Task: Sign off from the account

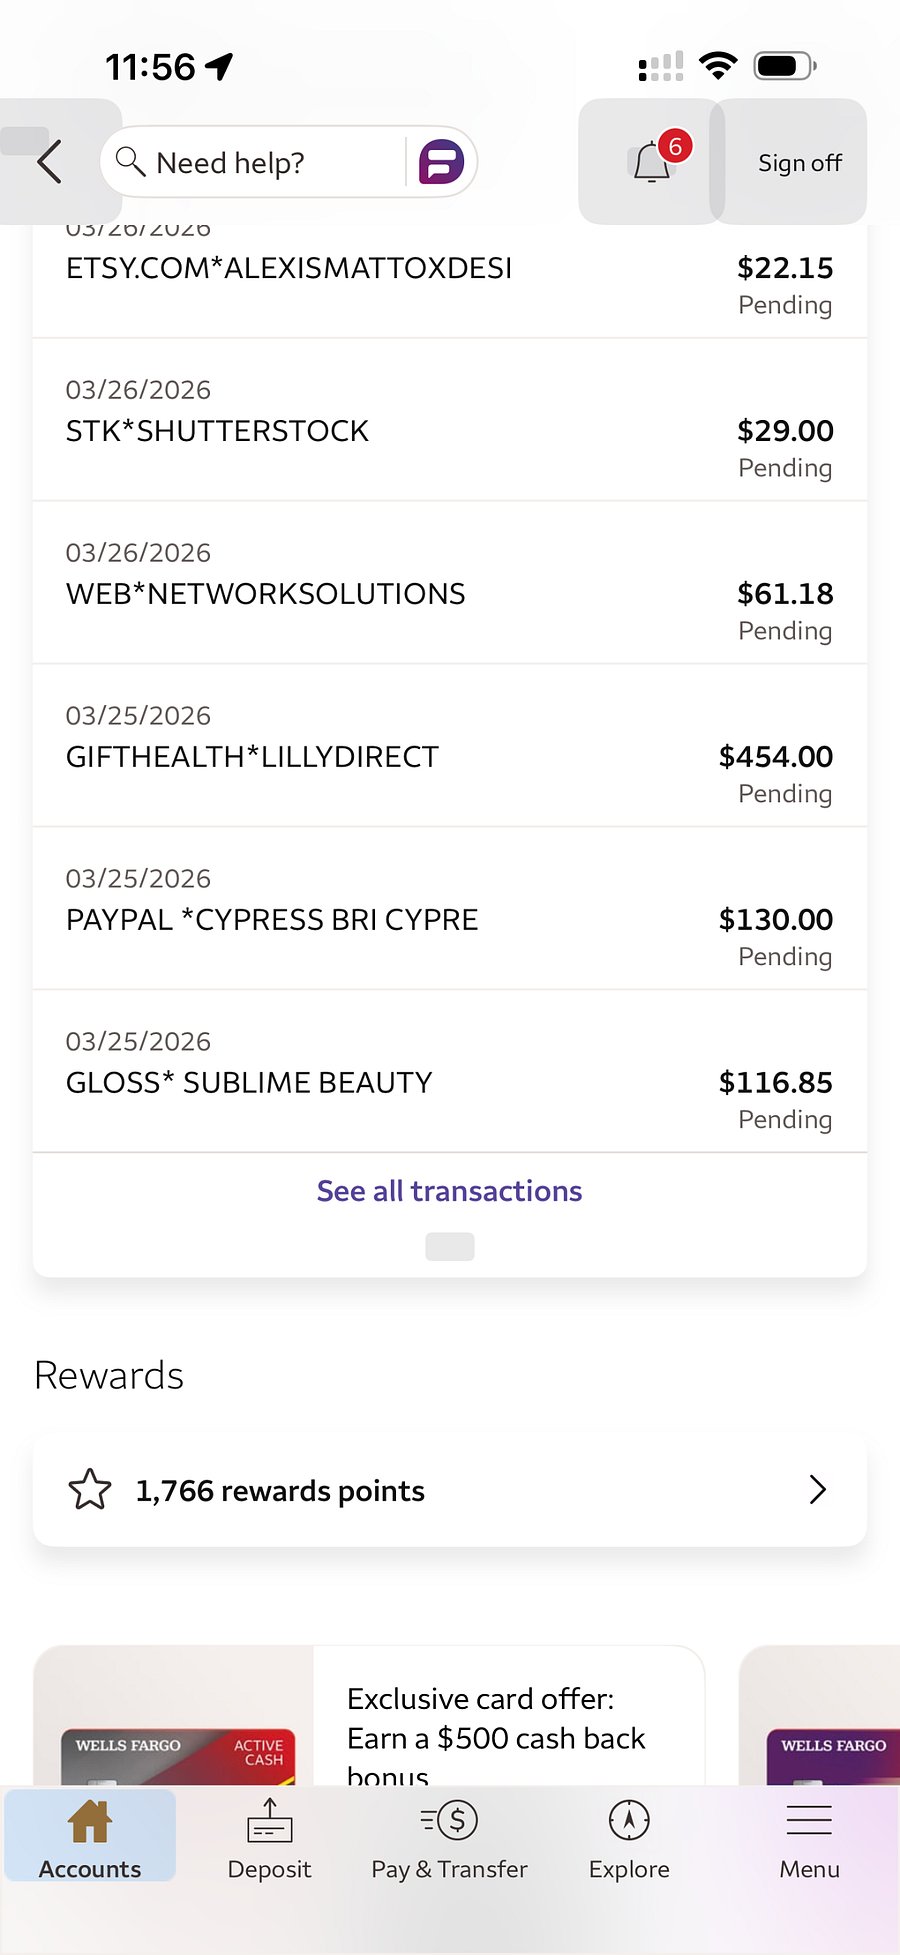Action: click(x=800, y=162)
